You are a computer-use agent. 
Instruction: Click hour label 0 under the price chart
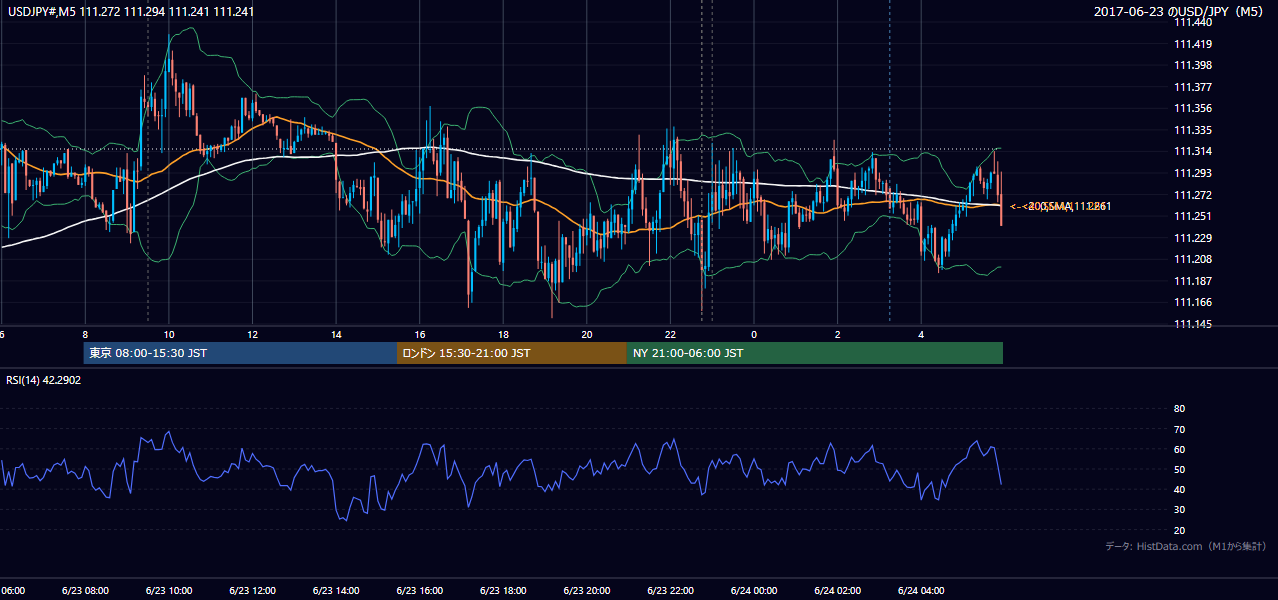point(754,335)
